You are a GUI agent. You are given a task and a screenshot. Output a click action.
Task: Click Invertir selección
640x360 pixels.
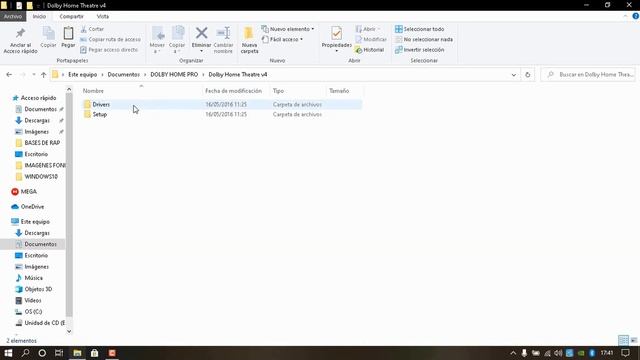420,49
